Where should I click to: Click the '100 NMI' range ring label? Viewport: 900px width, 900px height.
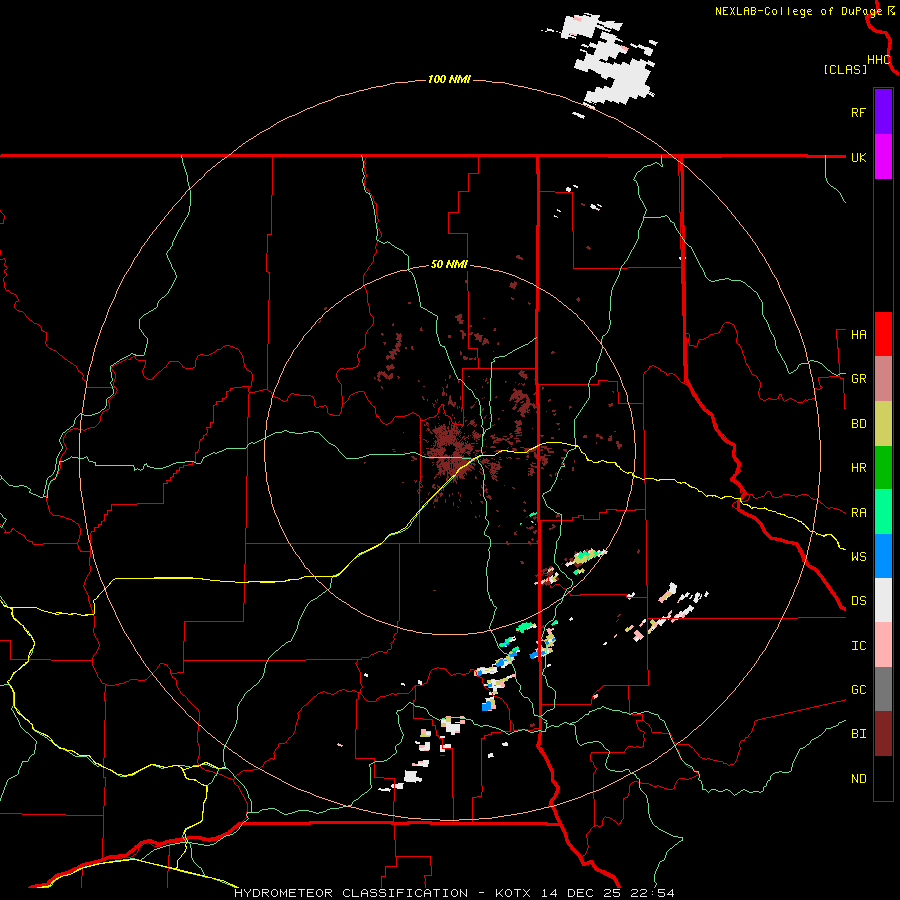click(449, 79)
